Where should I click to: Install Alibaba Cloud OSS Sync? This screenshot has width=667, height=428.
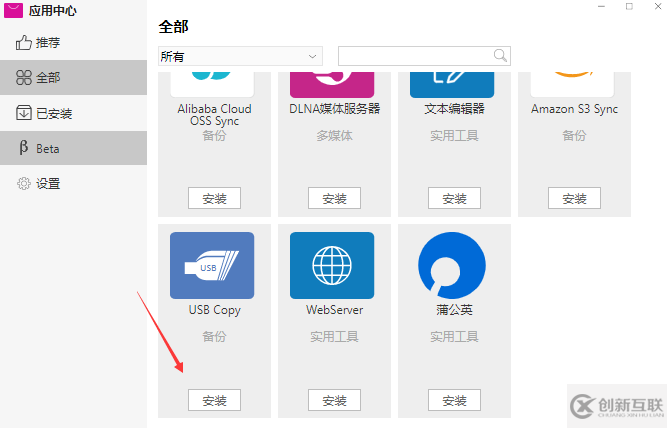point(214,198)
